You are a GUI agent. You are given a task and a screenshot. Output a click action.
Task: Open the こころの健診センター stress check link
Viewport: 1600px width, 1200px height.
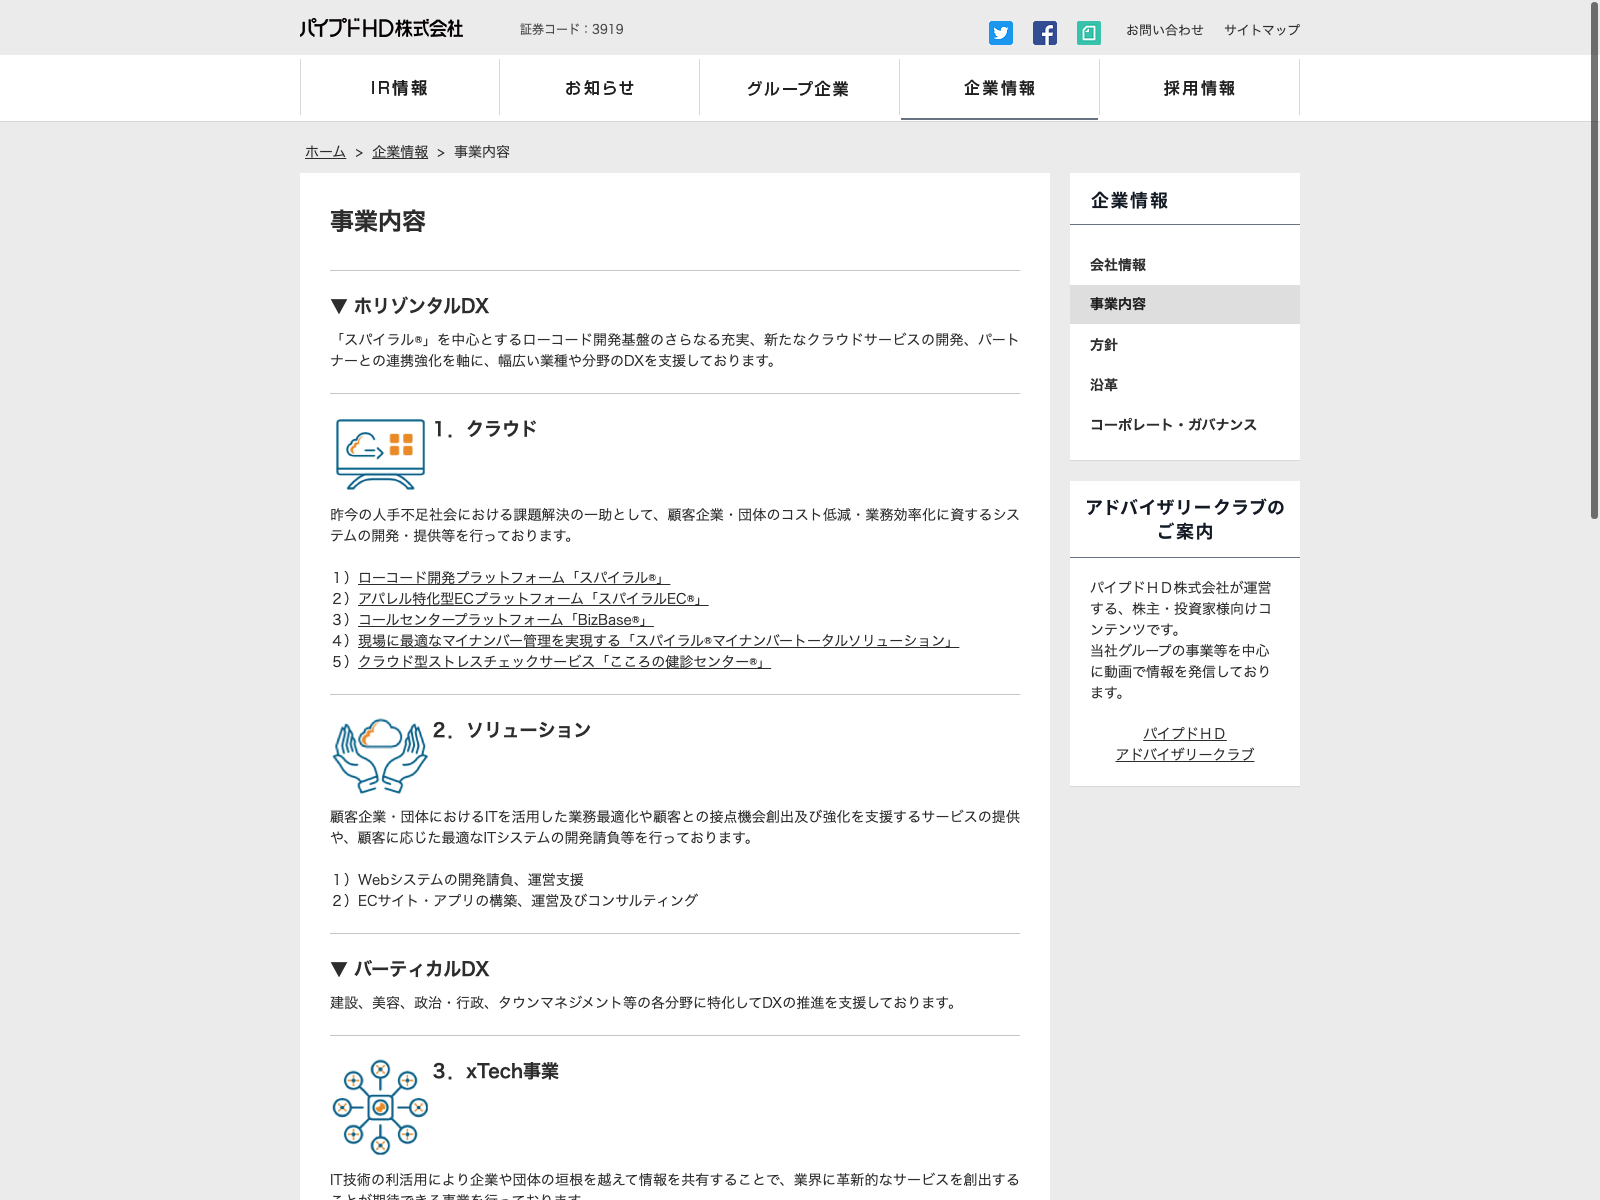(x=564, y=662)
